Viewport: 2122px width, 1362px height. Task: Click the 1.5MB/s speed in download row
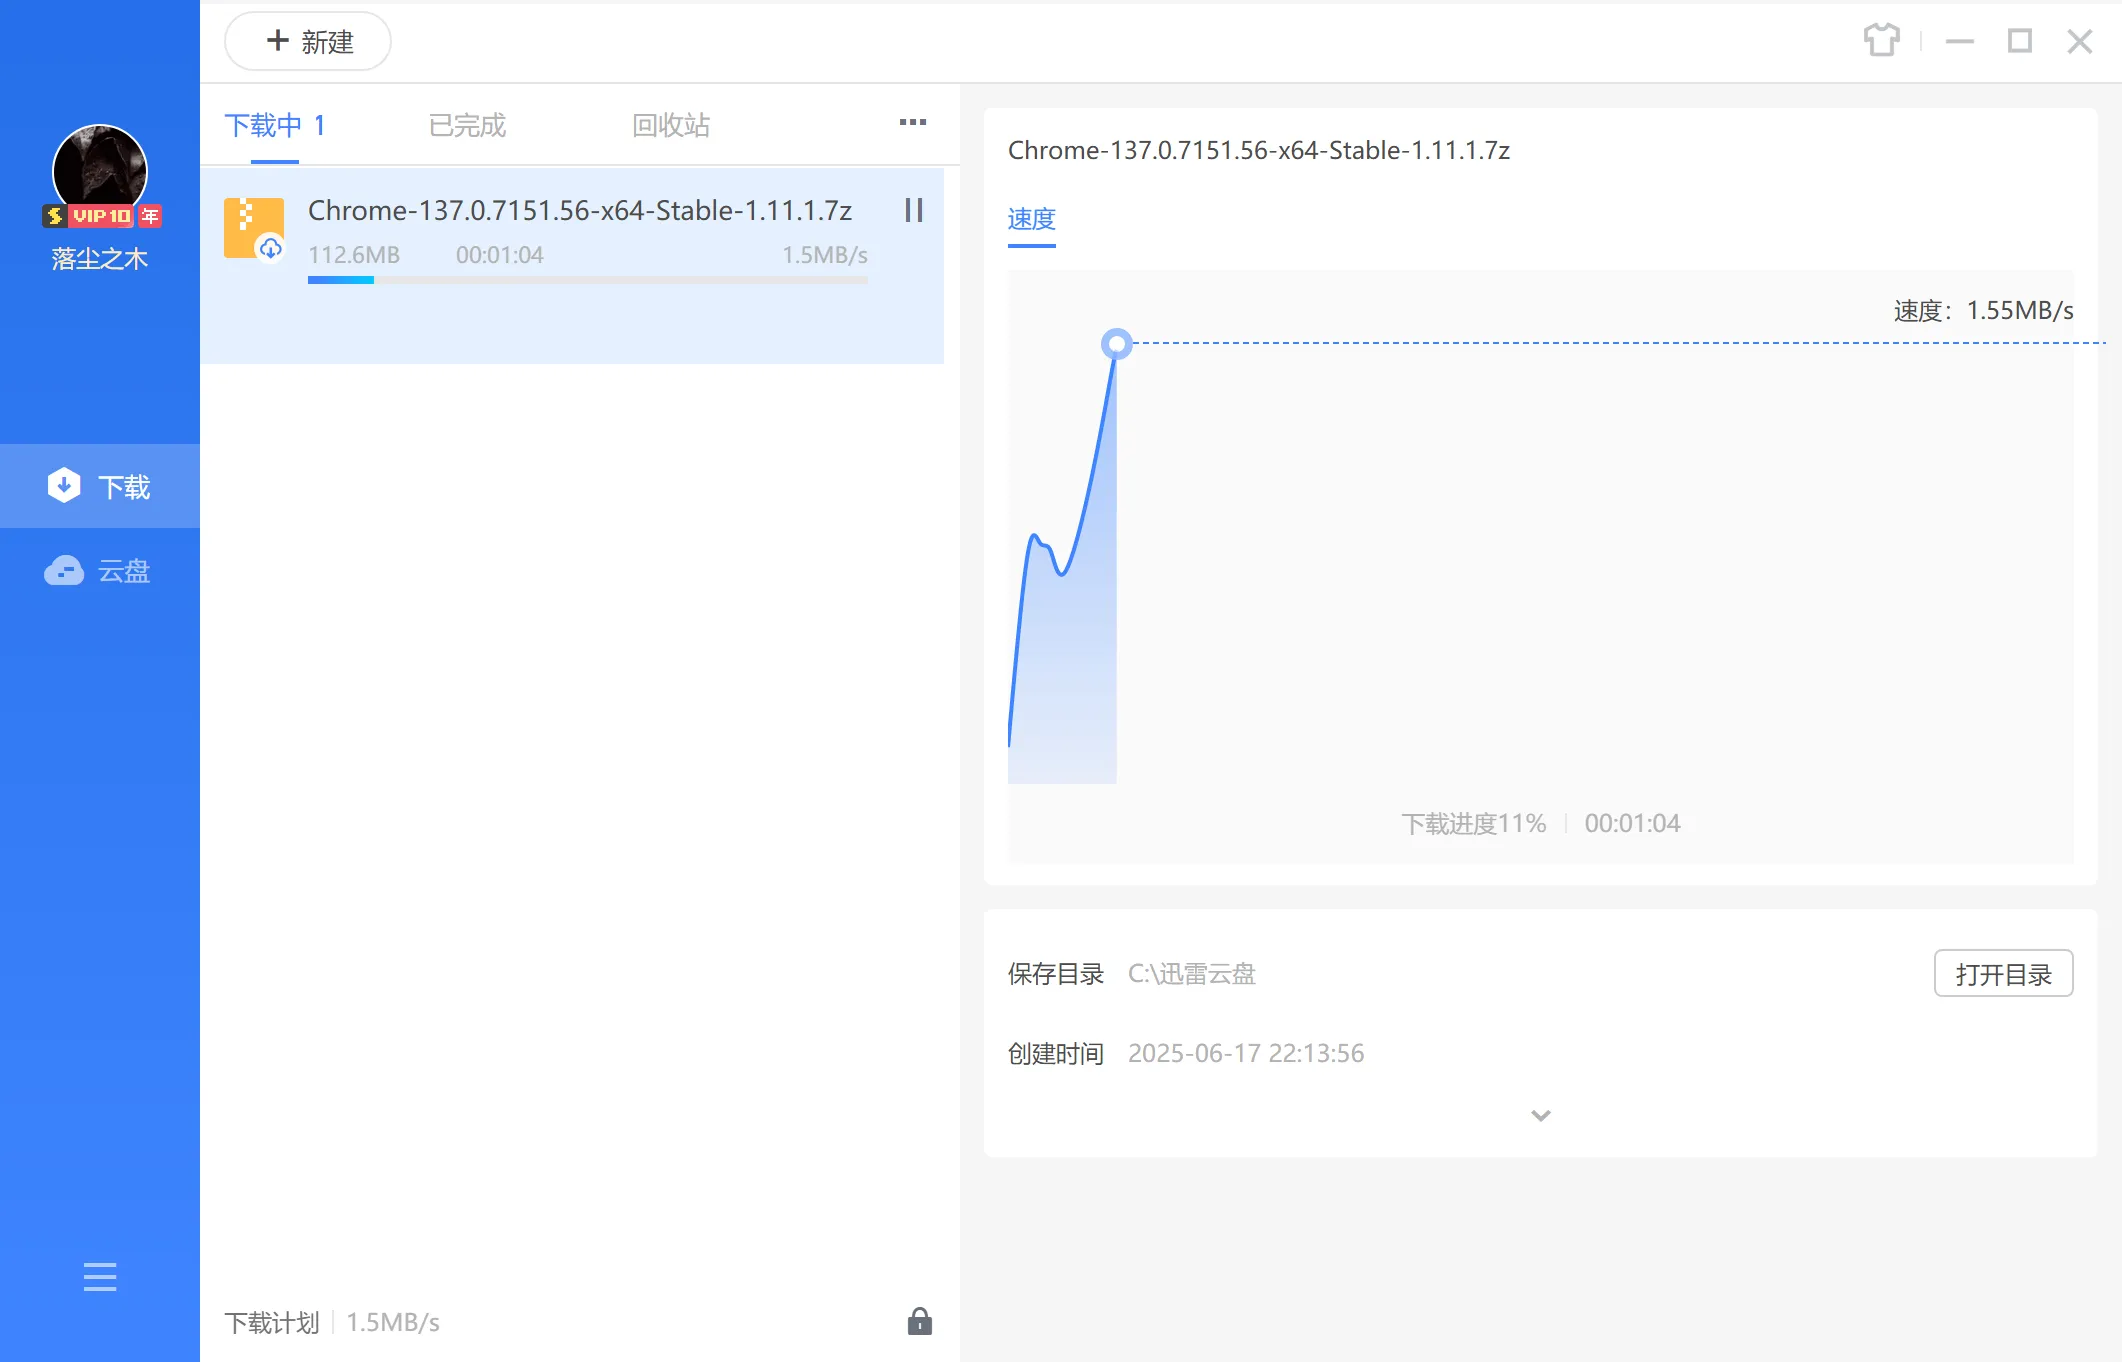coord(825,255)
